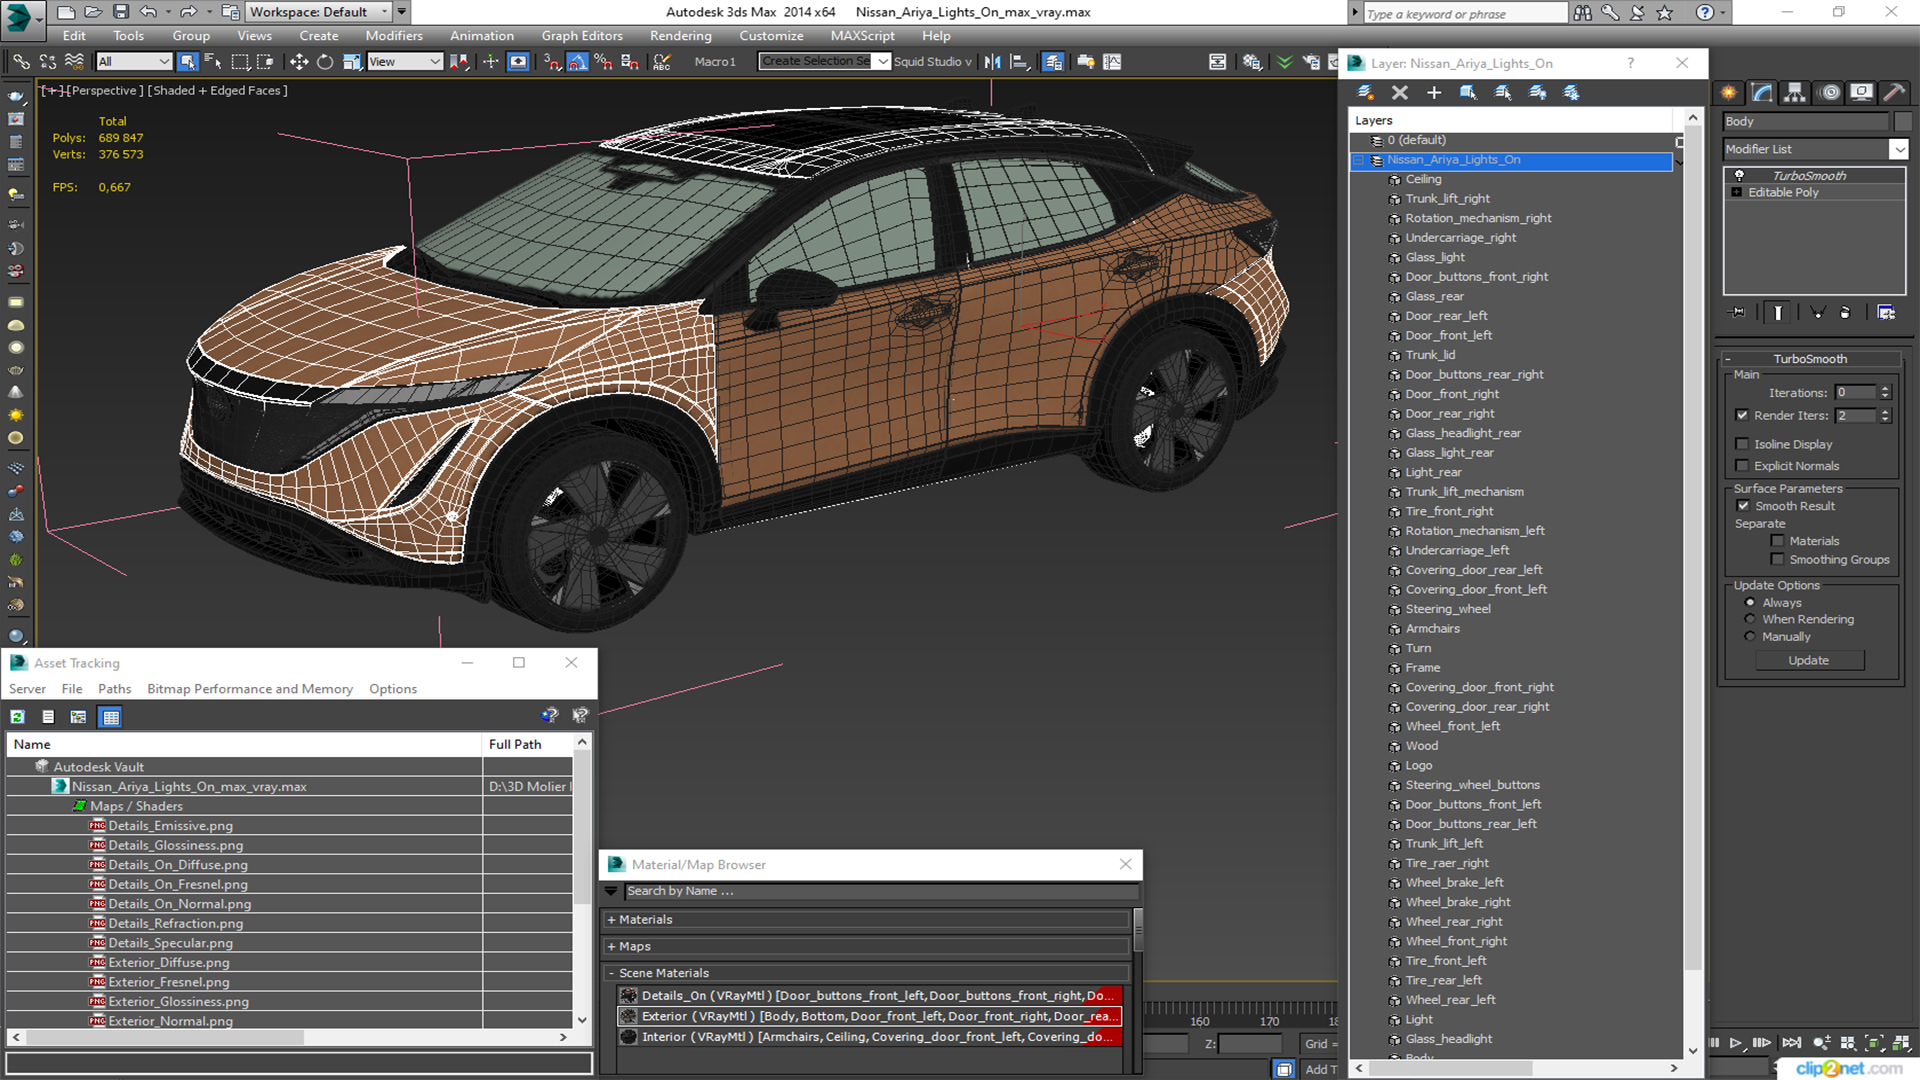Open the Modifiers menu
Screen dimensions: 1920x1080
tap(394, 36)
